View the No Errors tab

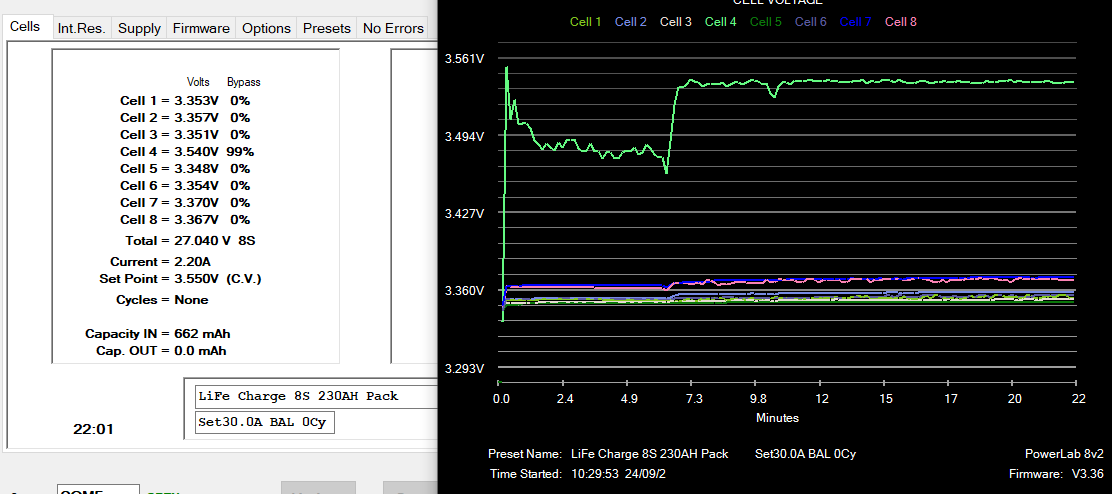[x=393, y=28]
